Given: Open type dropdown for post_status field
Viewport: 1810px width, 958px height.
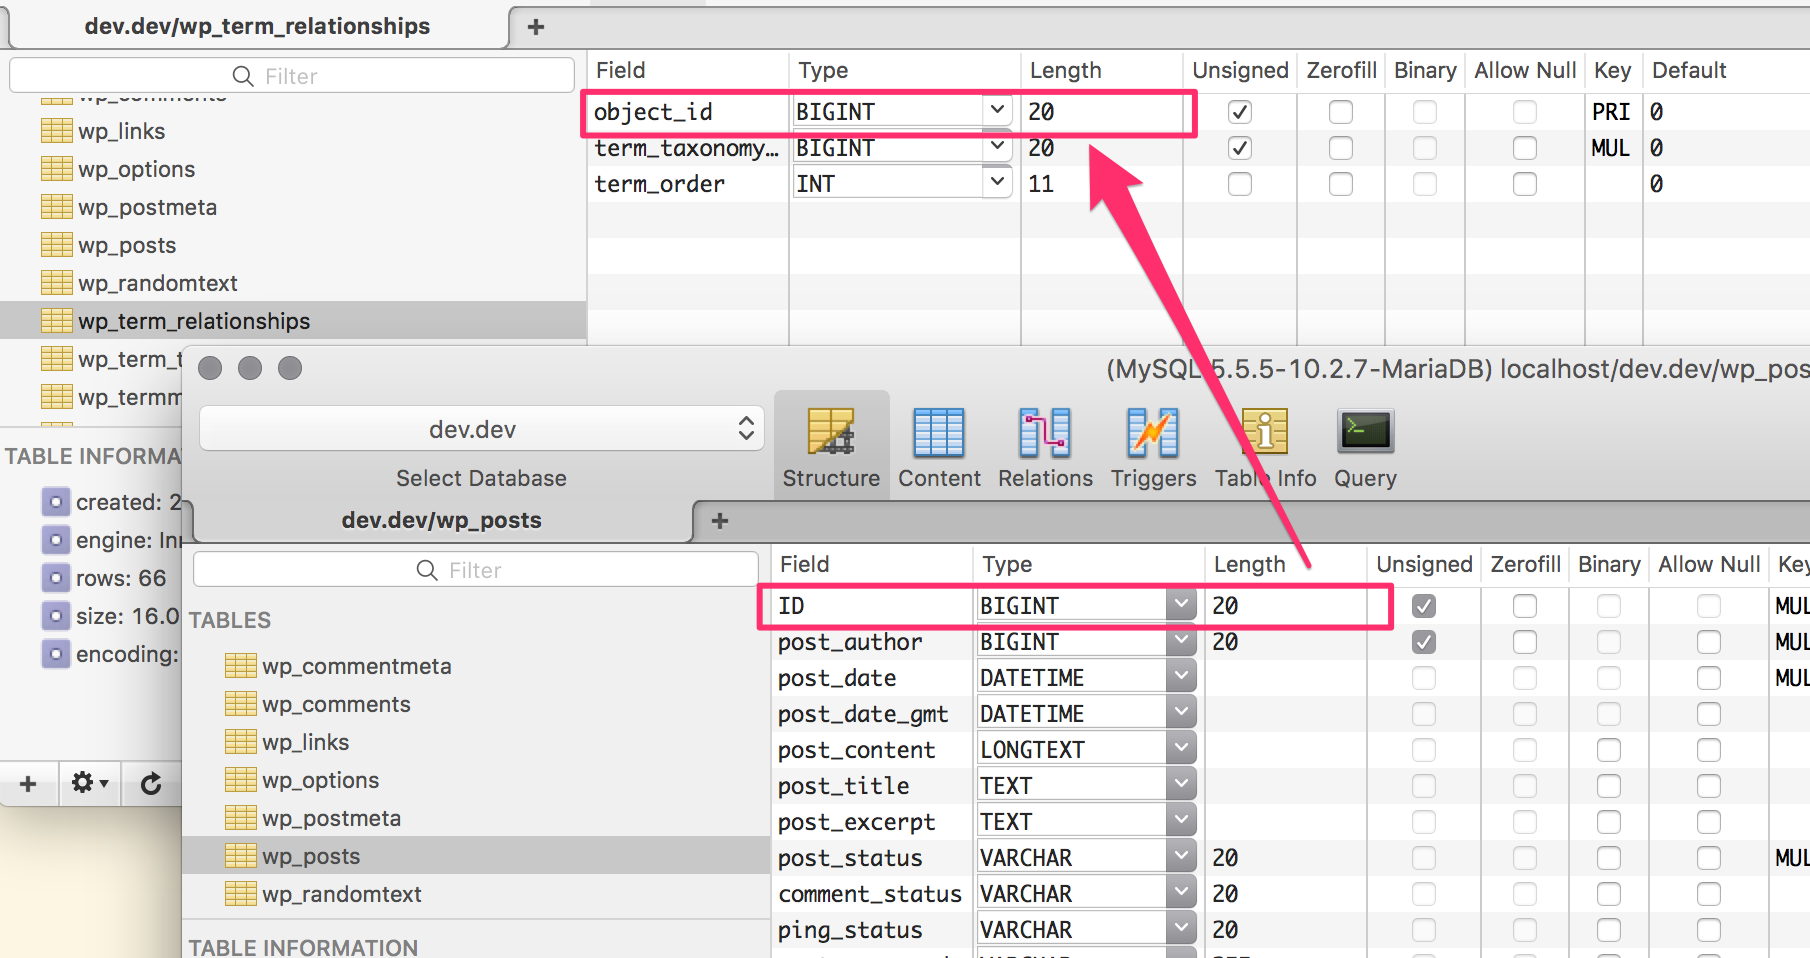Looking at the screenshot, I should click(x=1181, y=857).
